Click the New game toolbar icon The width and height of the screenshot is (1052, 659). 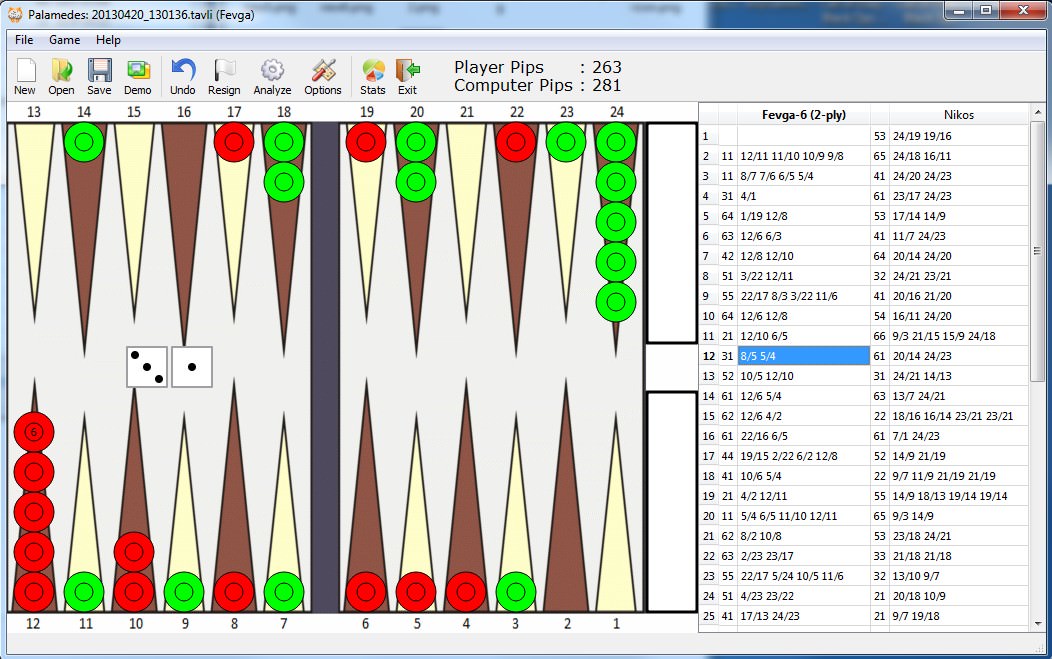25,76
